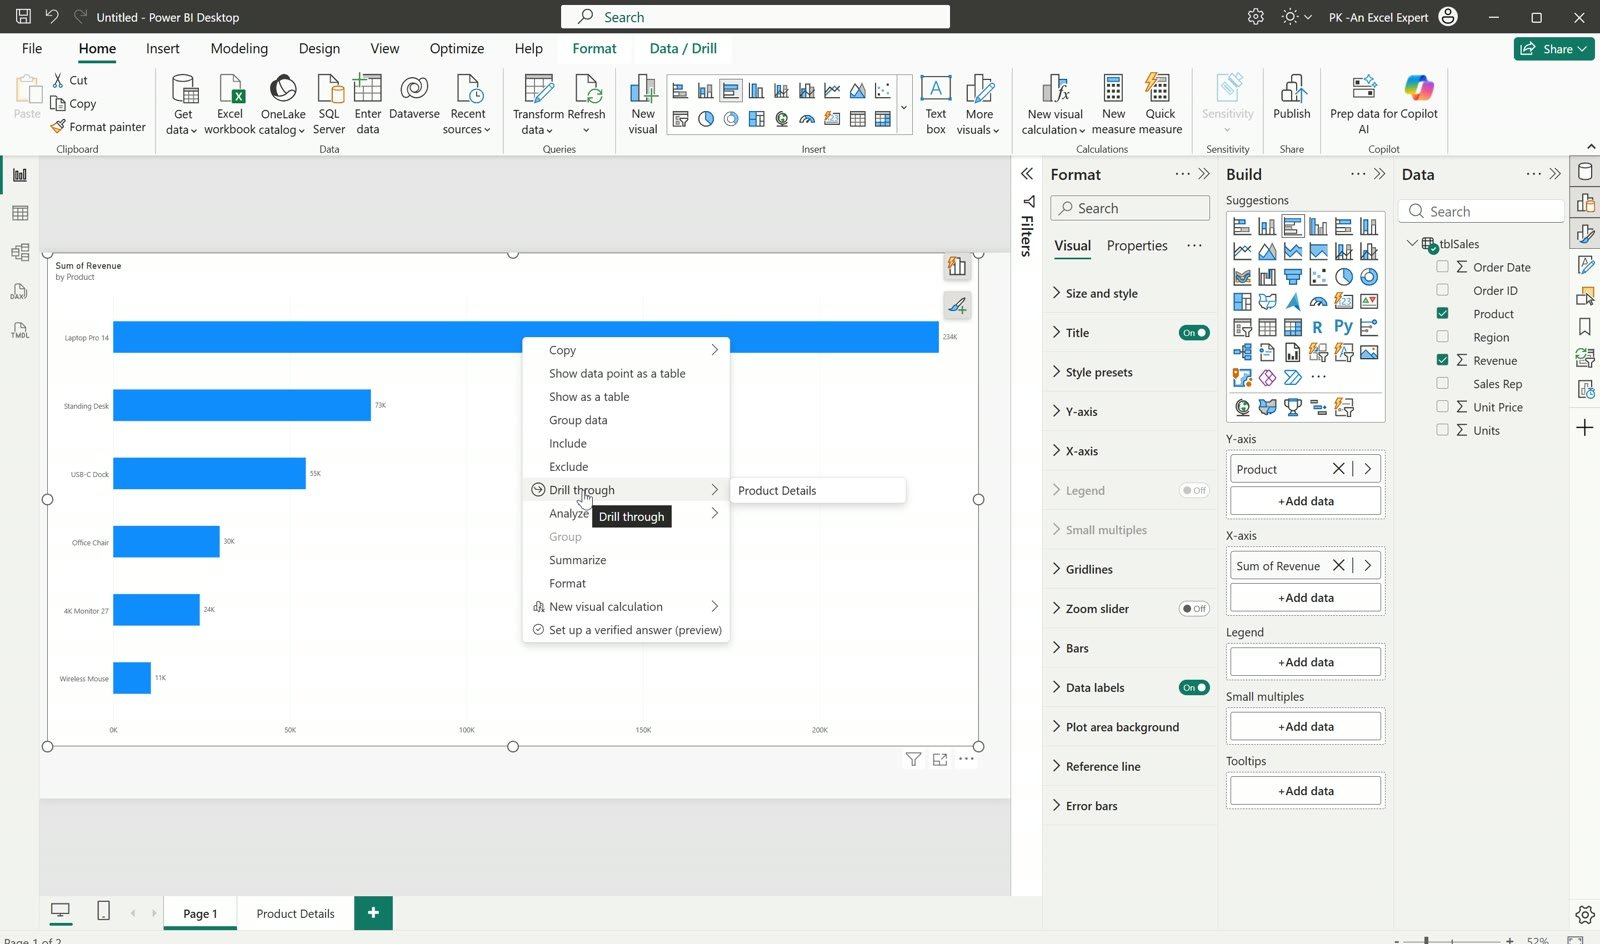Collapse the tblSales table tree
1600x944 pixels.
pos(1412,243)
